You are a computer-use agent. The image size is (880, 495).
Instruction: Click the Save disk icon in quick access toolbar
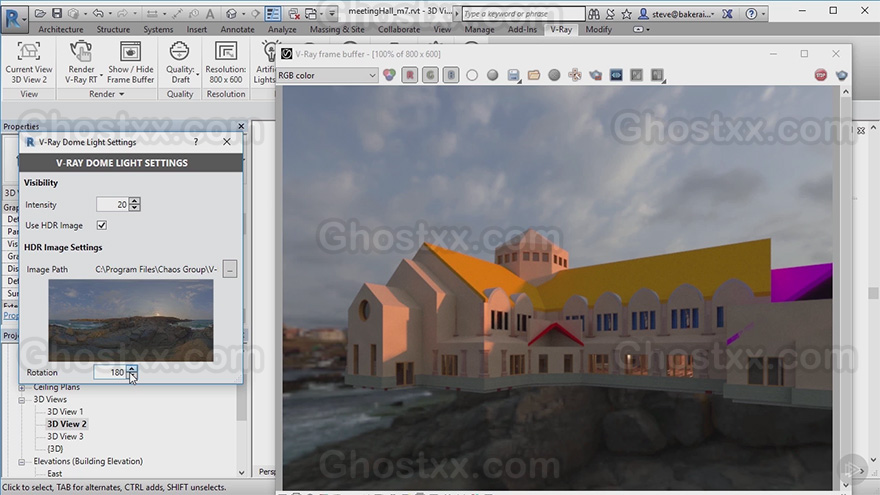pos(57,13)
